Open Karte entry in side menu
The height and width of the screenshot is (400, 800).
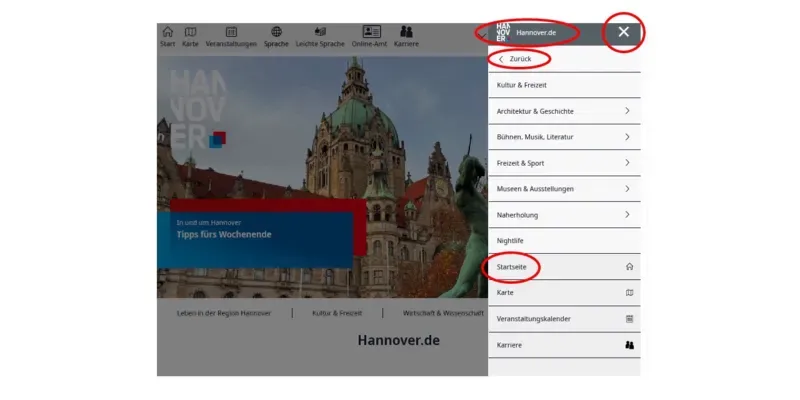564,293
